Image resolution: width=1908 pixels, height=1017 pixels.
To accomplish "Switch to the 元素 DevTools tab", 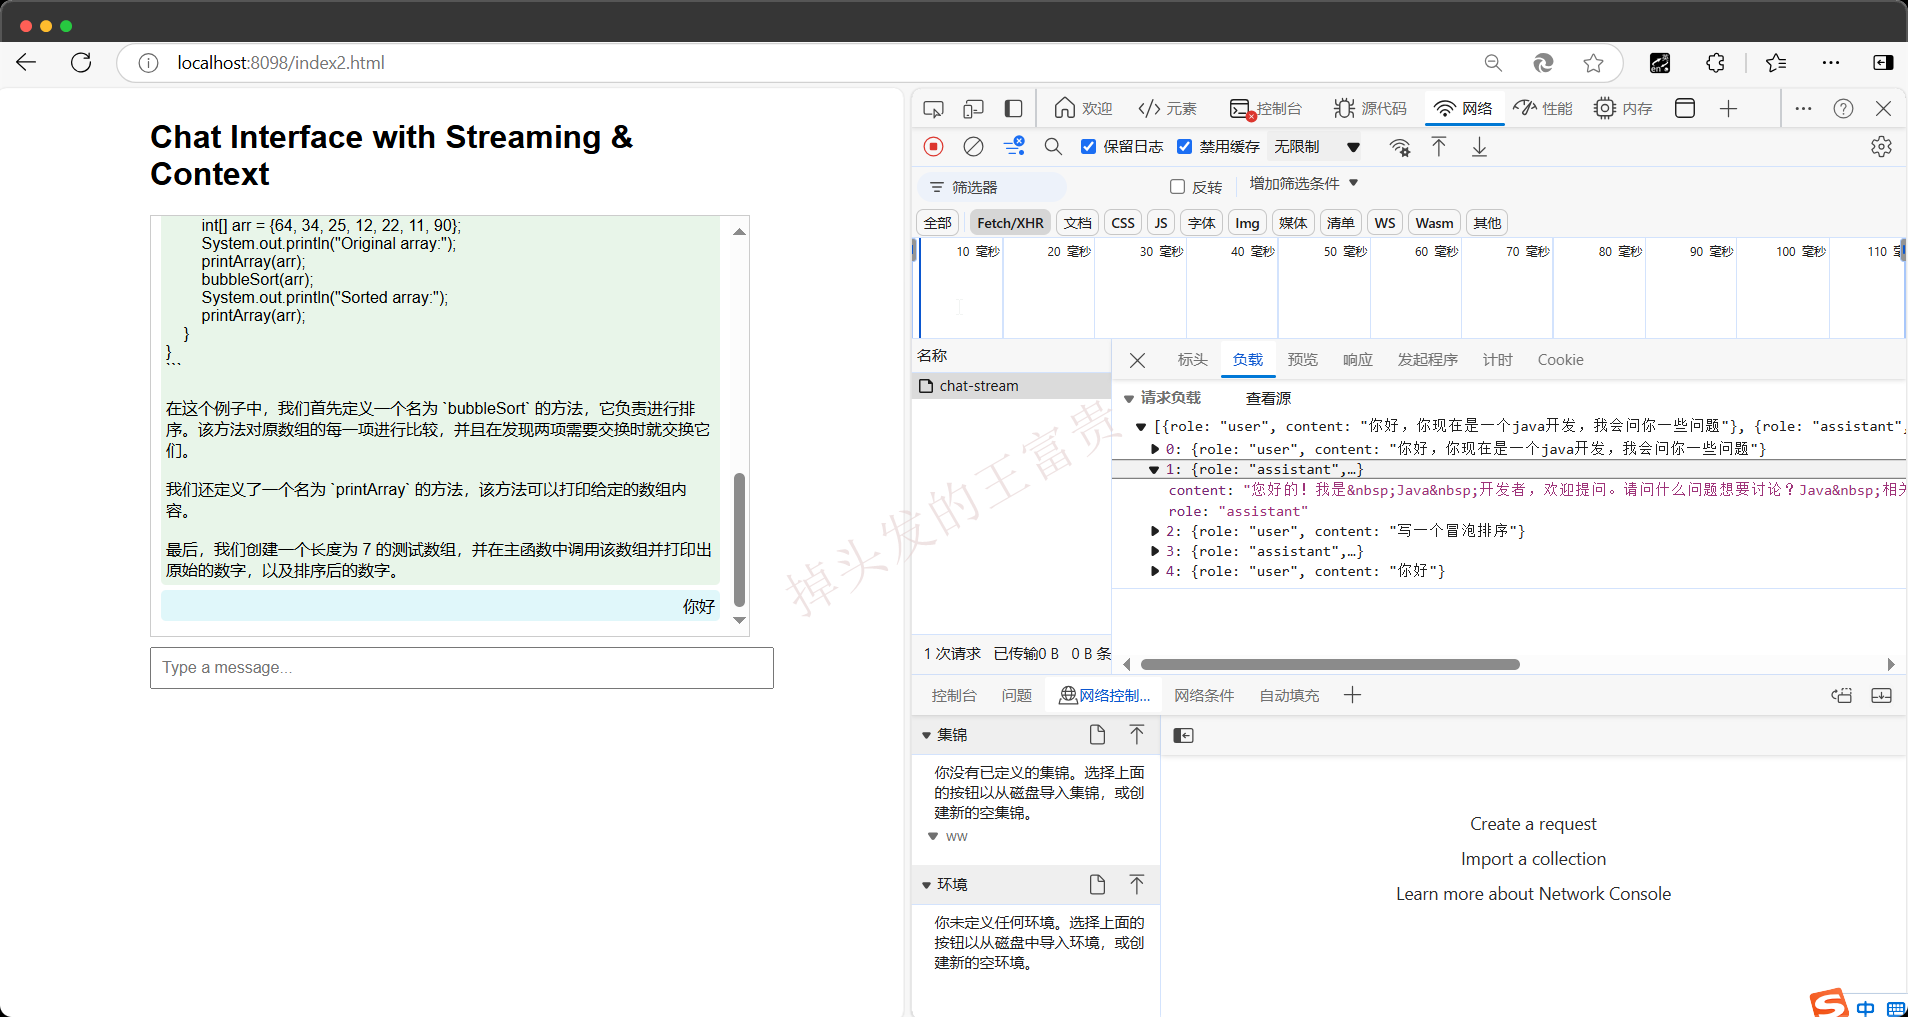I will point(1167,108).
